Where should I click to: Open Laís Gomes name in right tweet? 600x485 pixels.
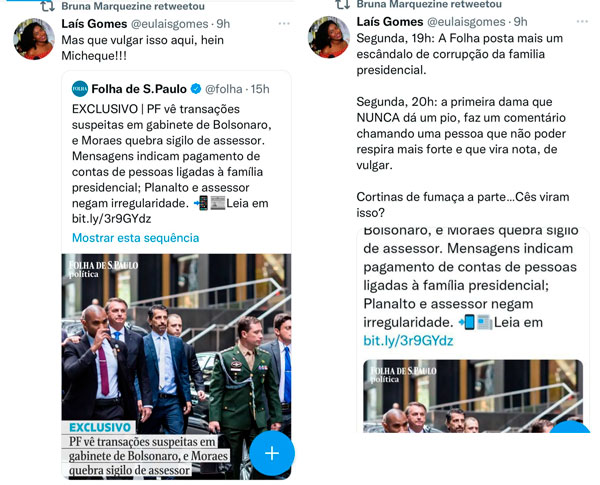(x=390, y=21)
